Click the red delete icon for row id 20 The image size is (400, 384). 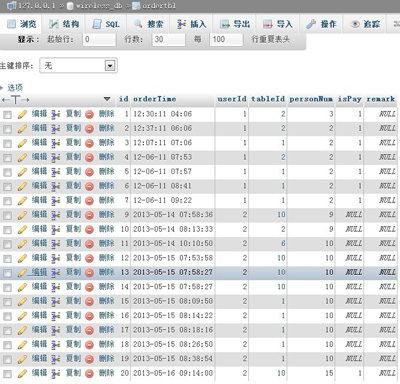click(89, 374)
